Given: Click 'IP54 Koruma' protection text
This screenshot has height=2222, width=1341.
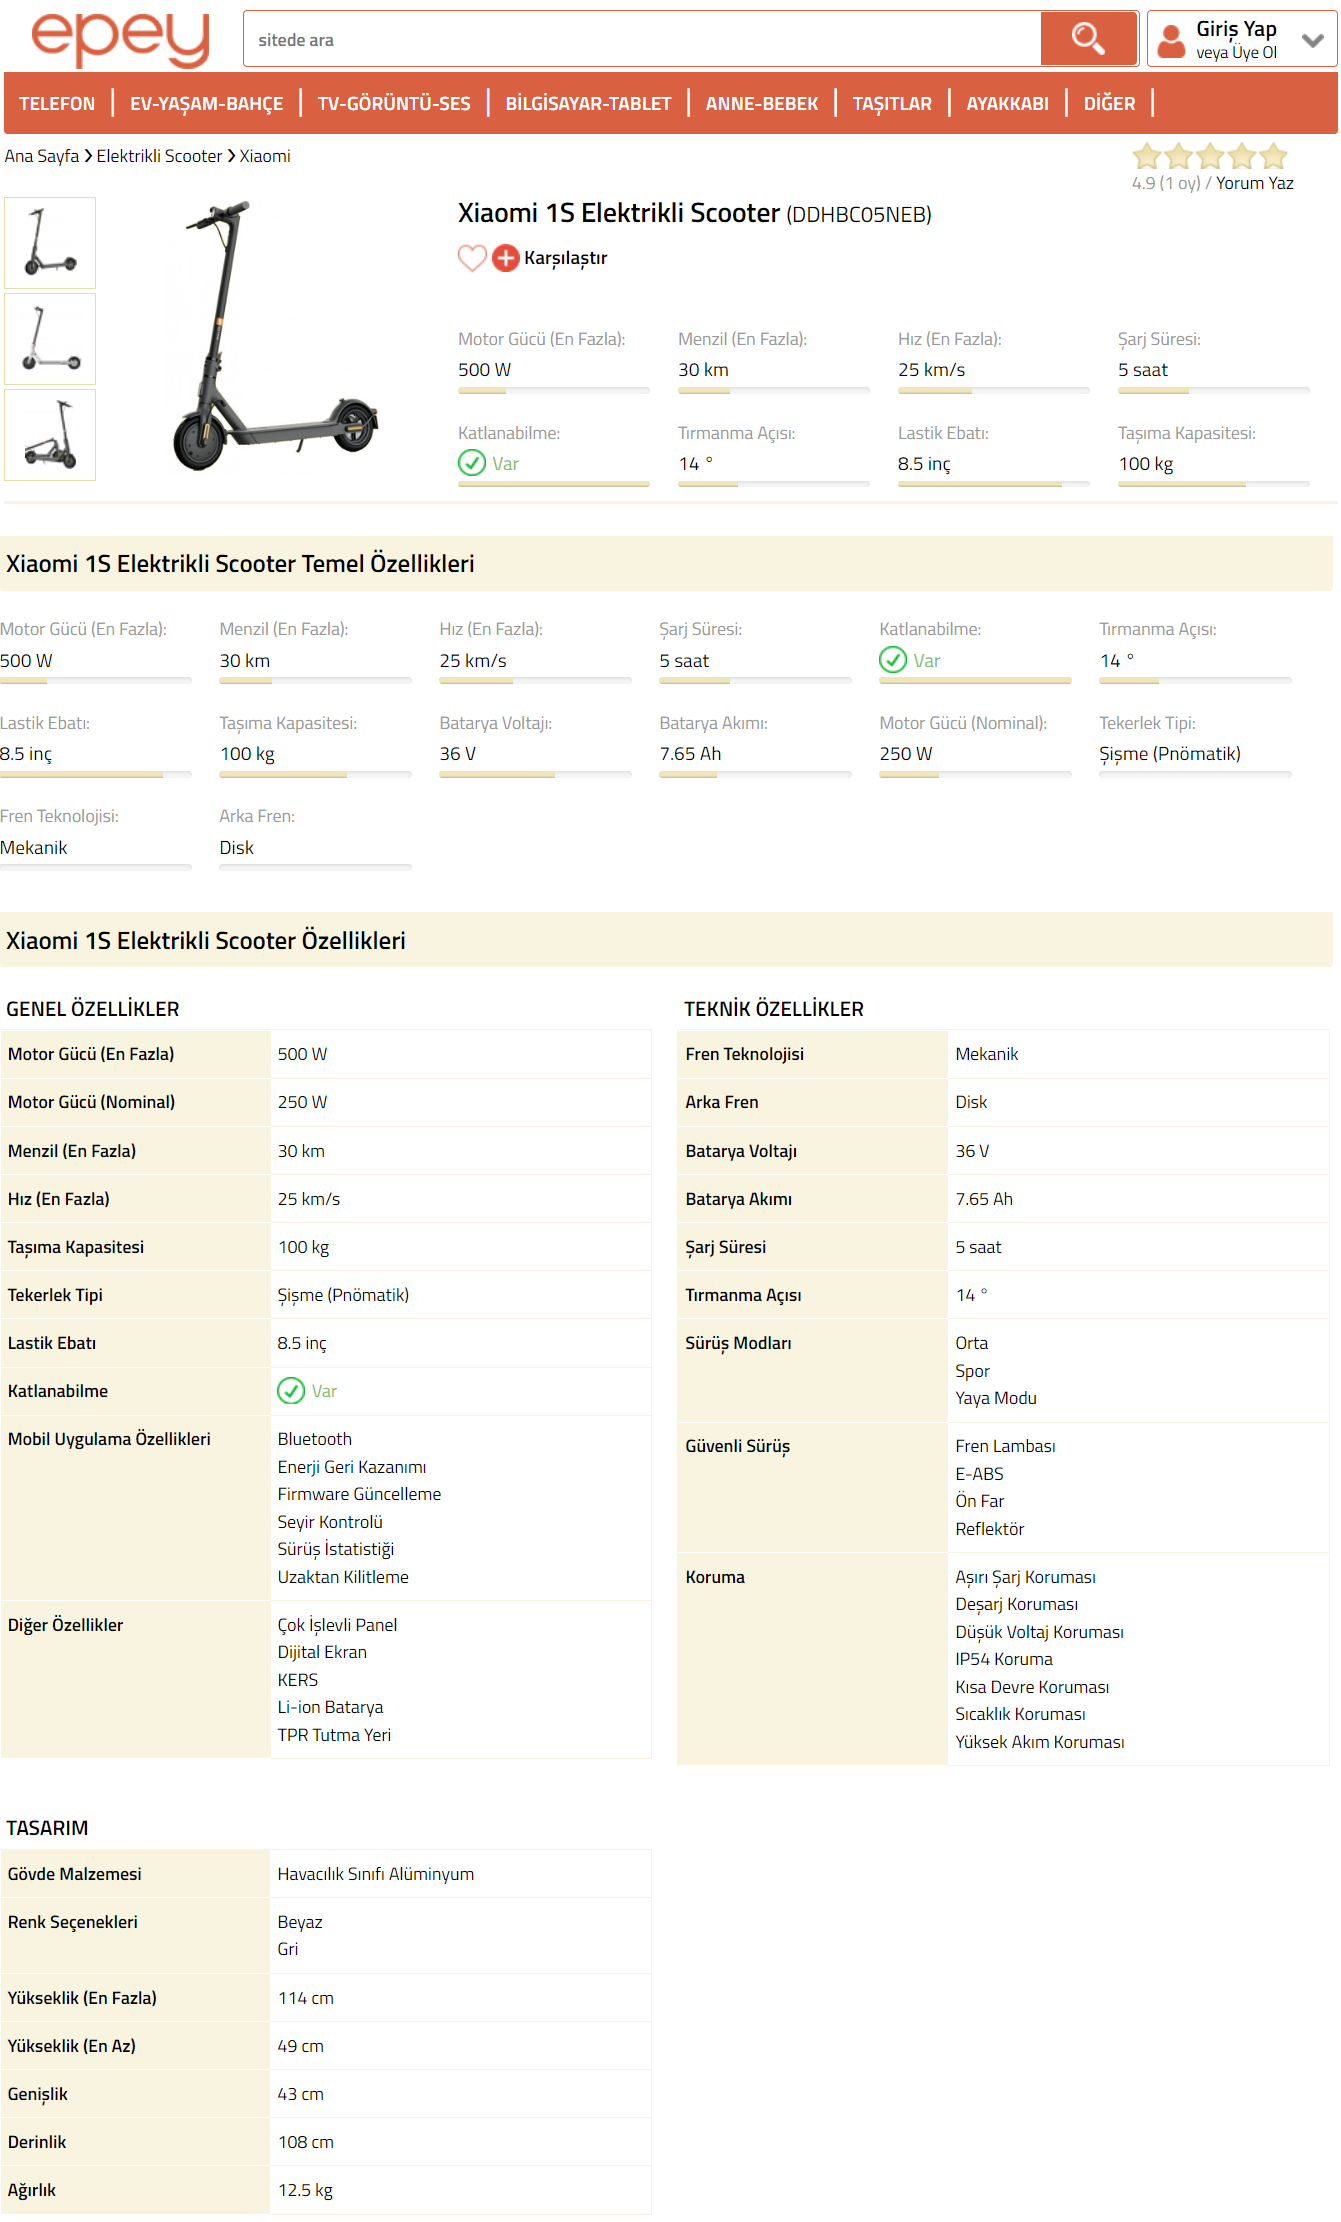Looking at the screenshot, I should [x=1004, y=1659].
